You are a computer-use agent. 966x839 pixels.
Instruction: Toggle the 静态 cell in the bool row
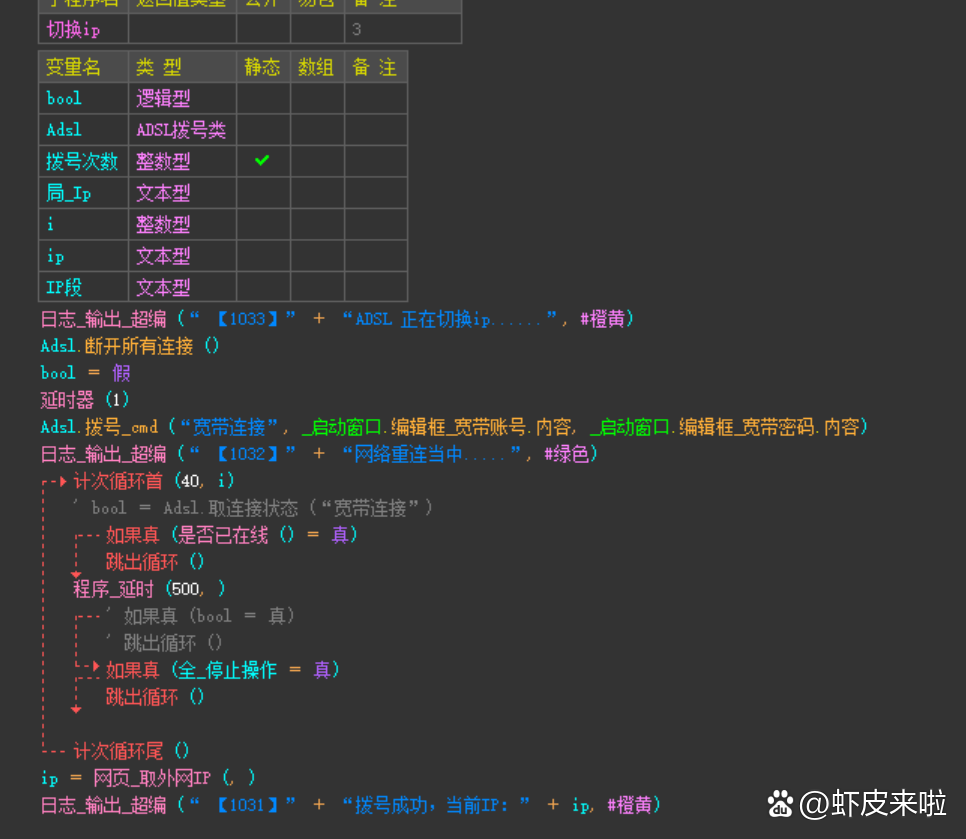263,98
